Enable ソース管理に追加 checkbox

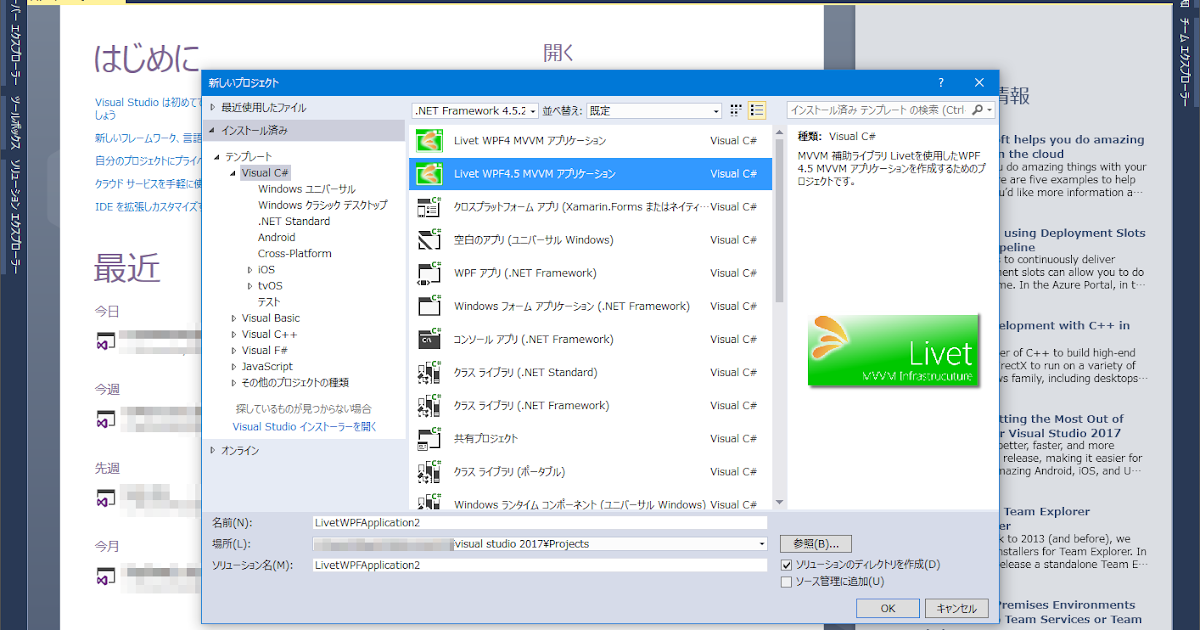[x=785, y=581]
